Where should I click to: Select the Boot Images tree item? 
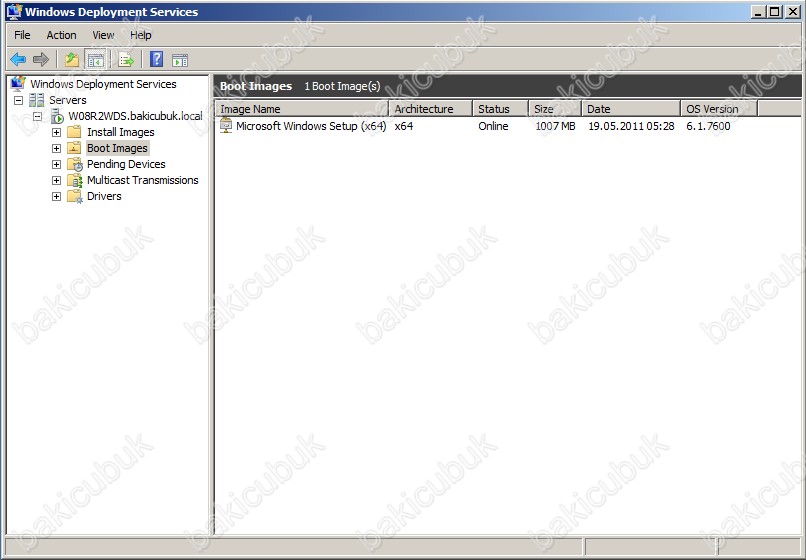(x=117, y=148)
